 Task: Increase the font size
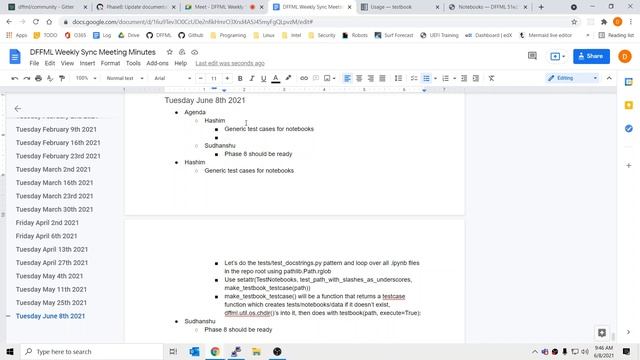[227, 78]
